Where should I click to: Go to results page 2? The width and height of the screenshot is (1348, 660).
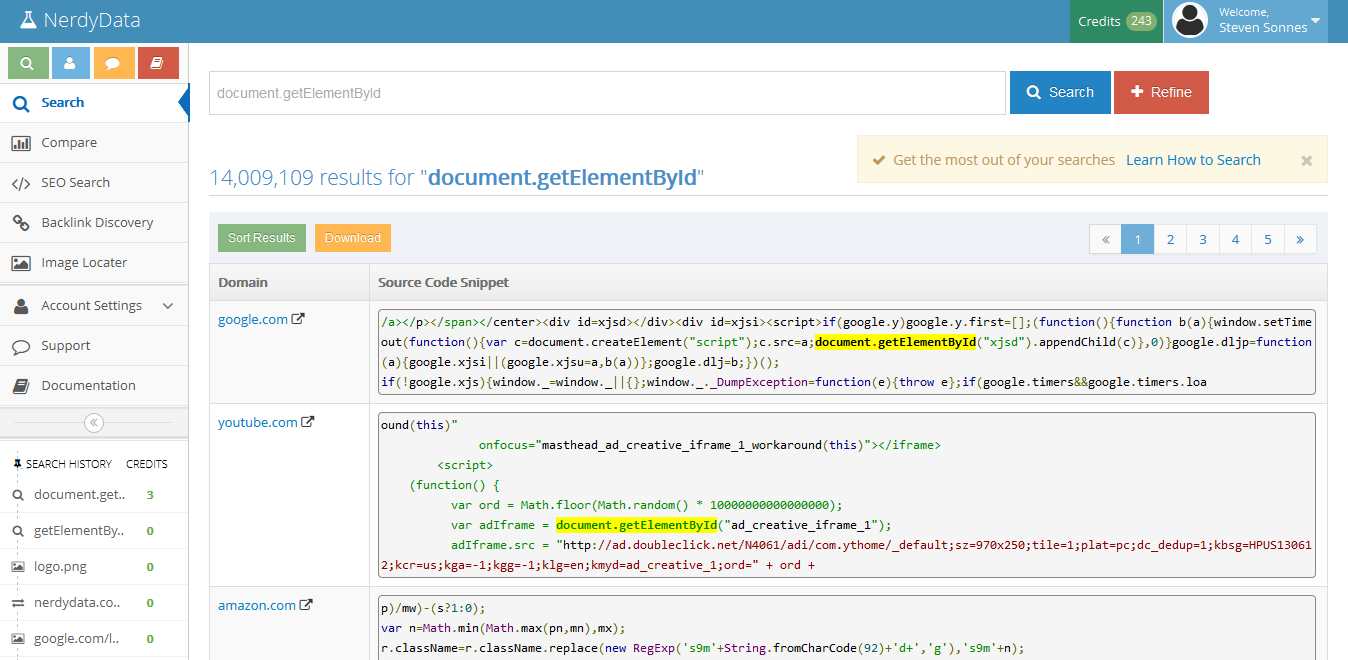[1170, 239]
